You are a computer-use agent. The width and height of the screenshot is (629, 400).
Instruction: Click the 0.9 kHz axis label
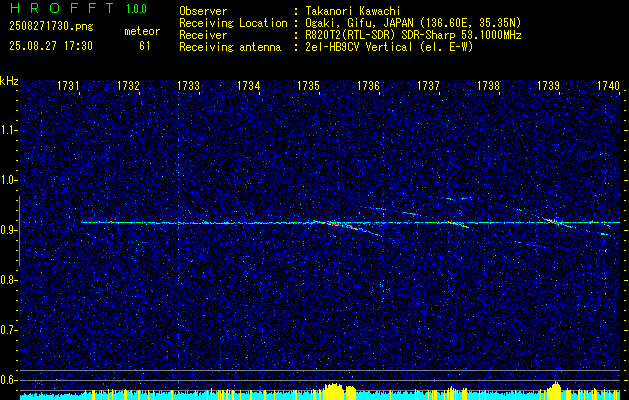[8, 230]
